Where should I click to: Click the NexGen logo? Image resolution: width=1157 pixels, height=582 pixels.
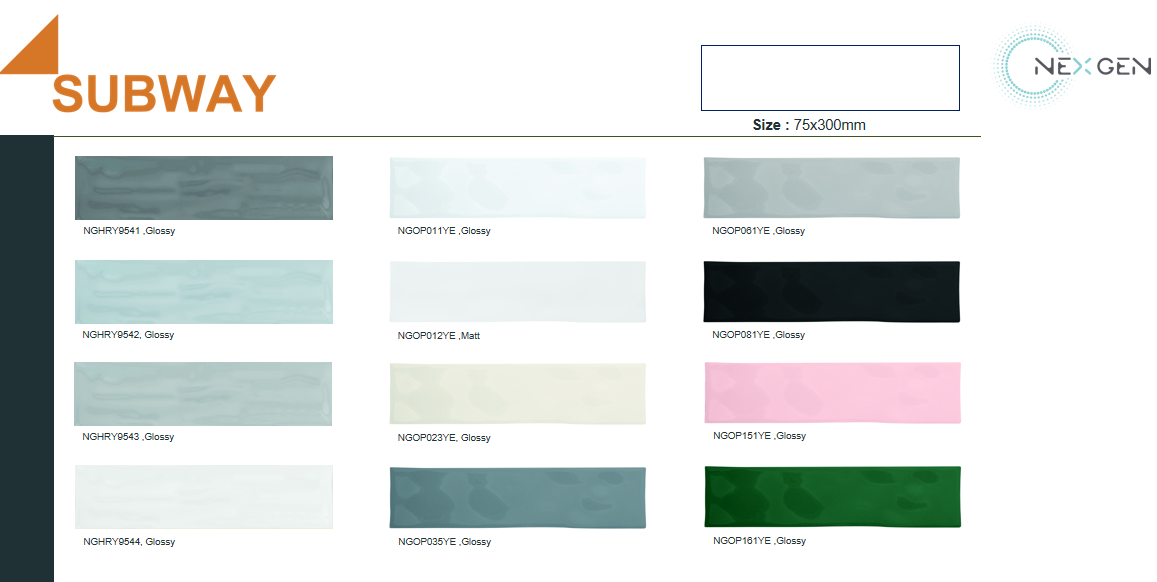(1072, 67)
